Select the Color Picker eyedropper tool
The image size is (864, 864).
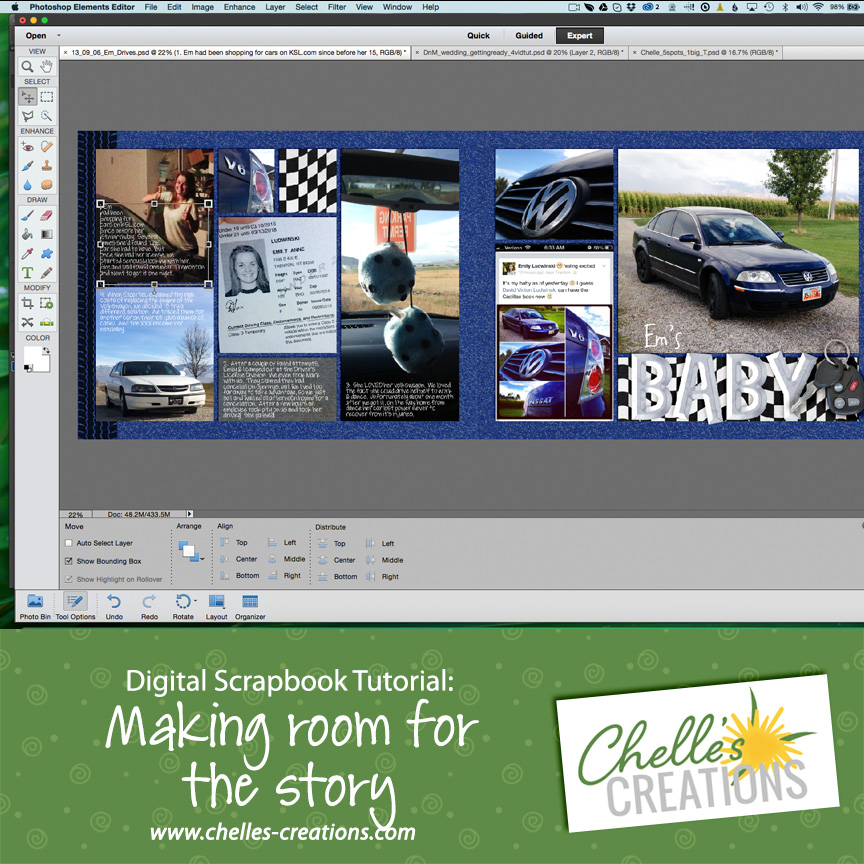[27, 253]
